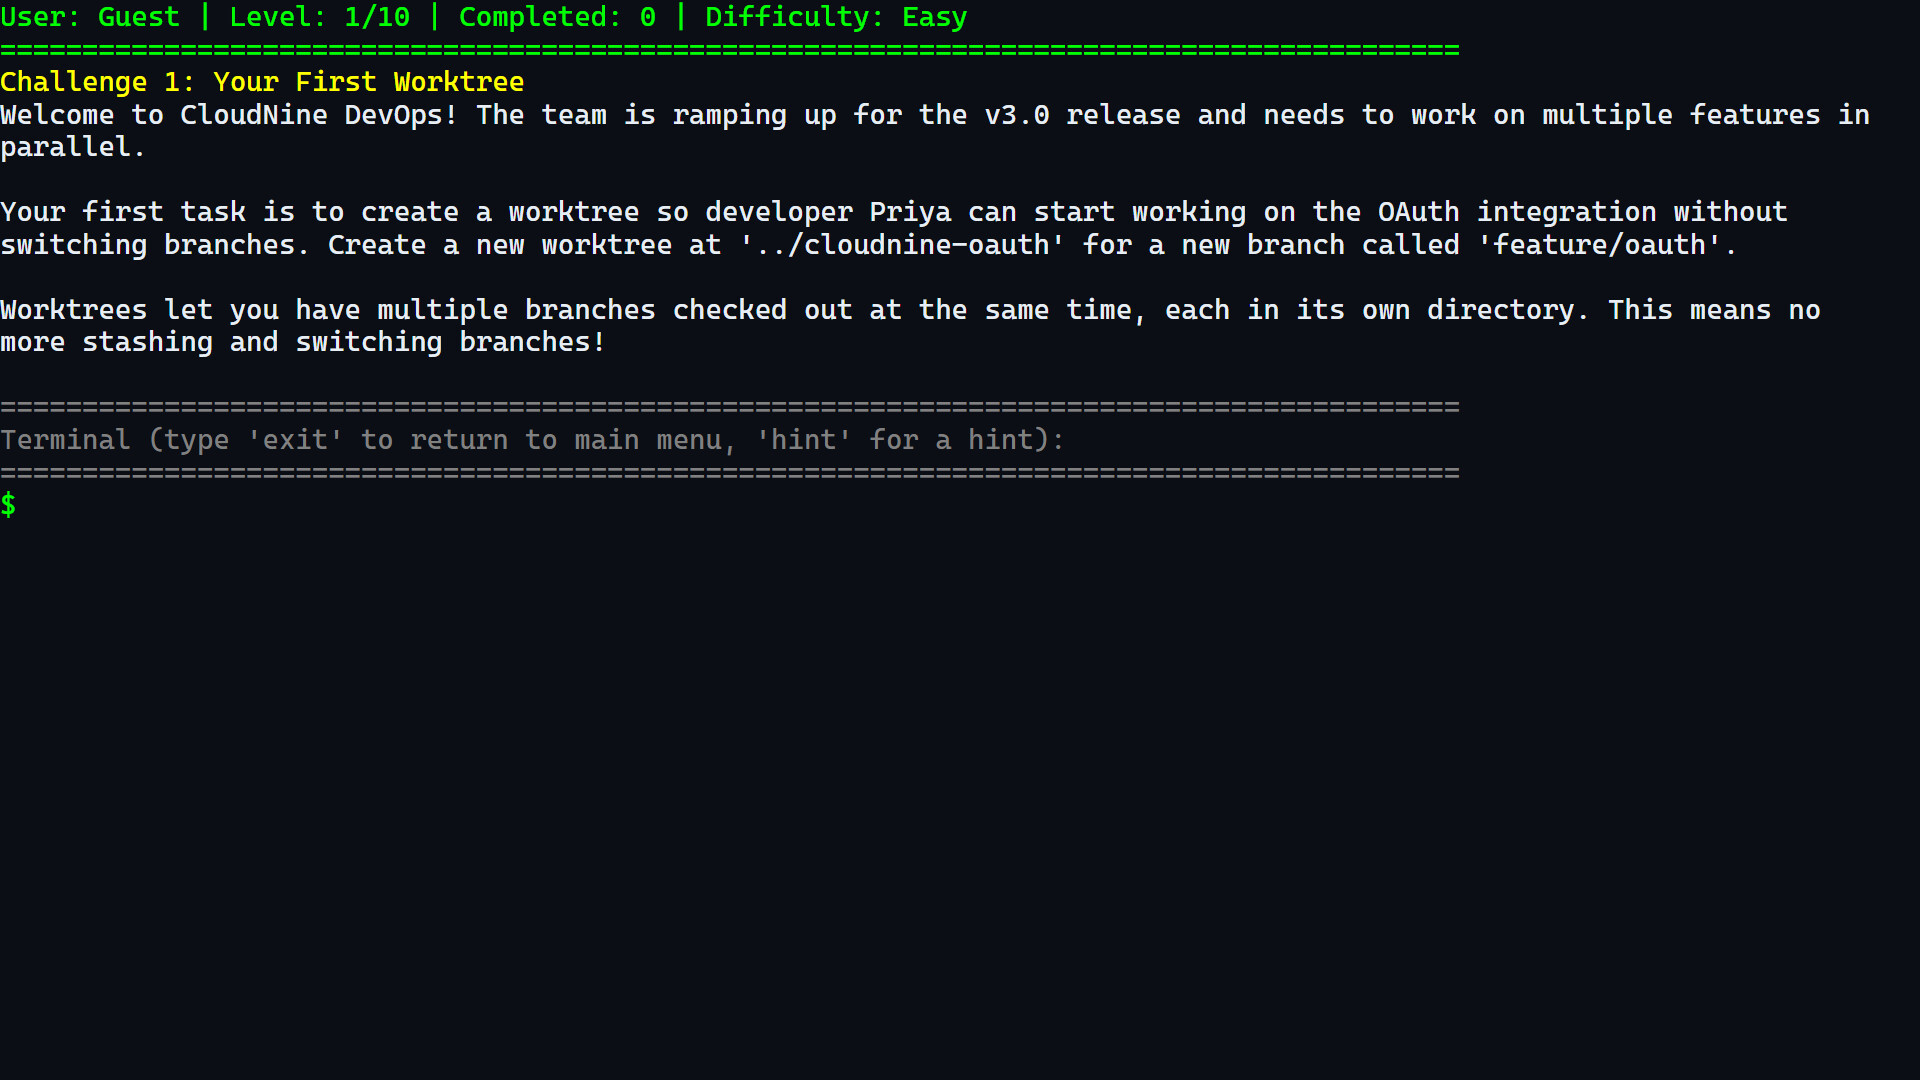Click the green terminal prompt line

9,505
